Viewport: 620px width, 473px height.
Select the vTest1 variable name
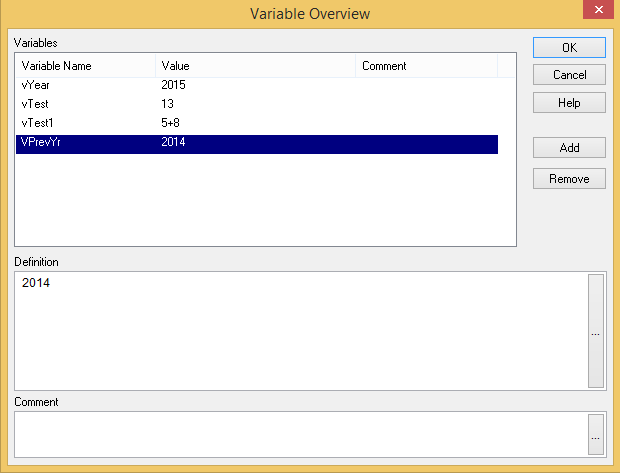pyautogui.click(x=38, y=123)
